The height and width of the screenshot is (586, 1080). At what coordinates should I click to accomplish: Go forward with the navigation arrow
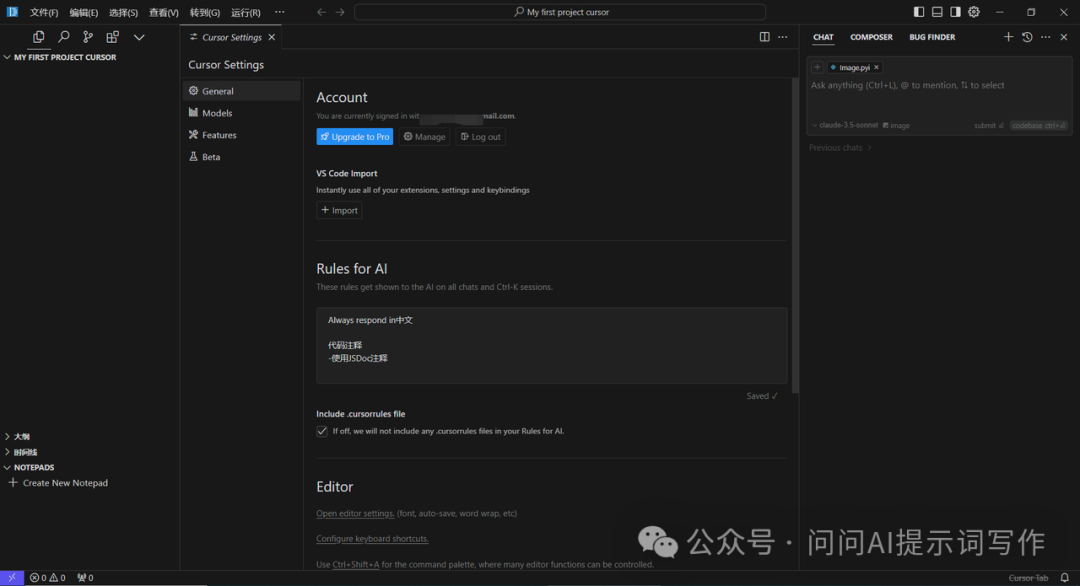[x=340, y=12]
